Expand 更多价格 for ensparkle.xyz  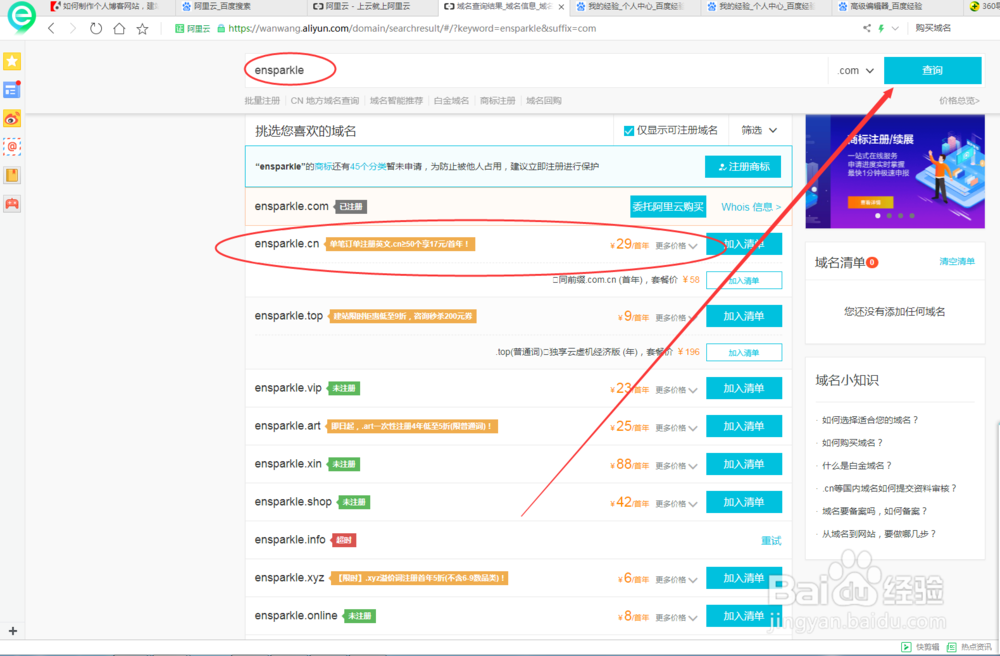(x=676, y=580)
